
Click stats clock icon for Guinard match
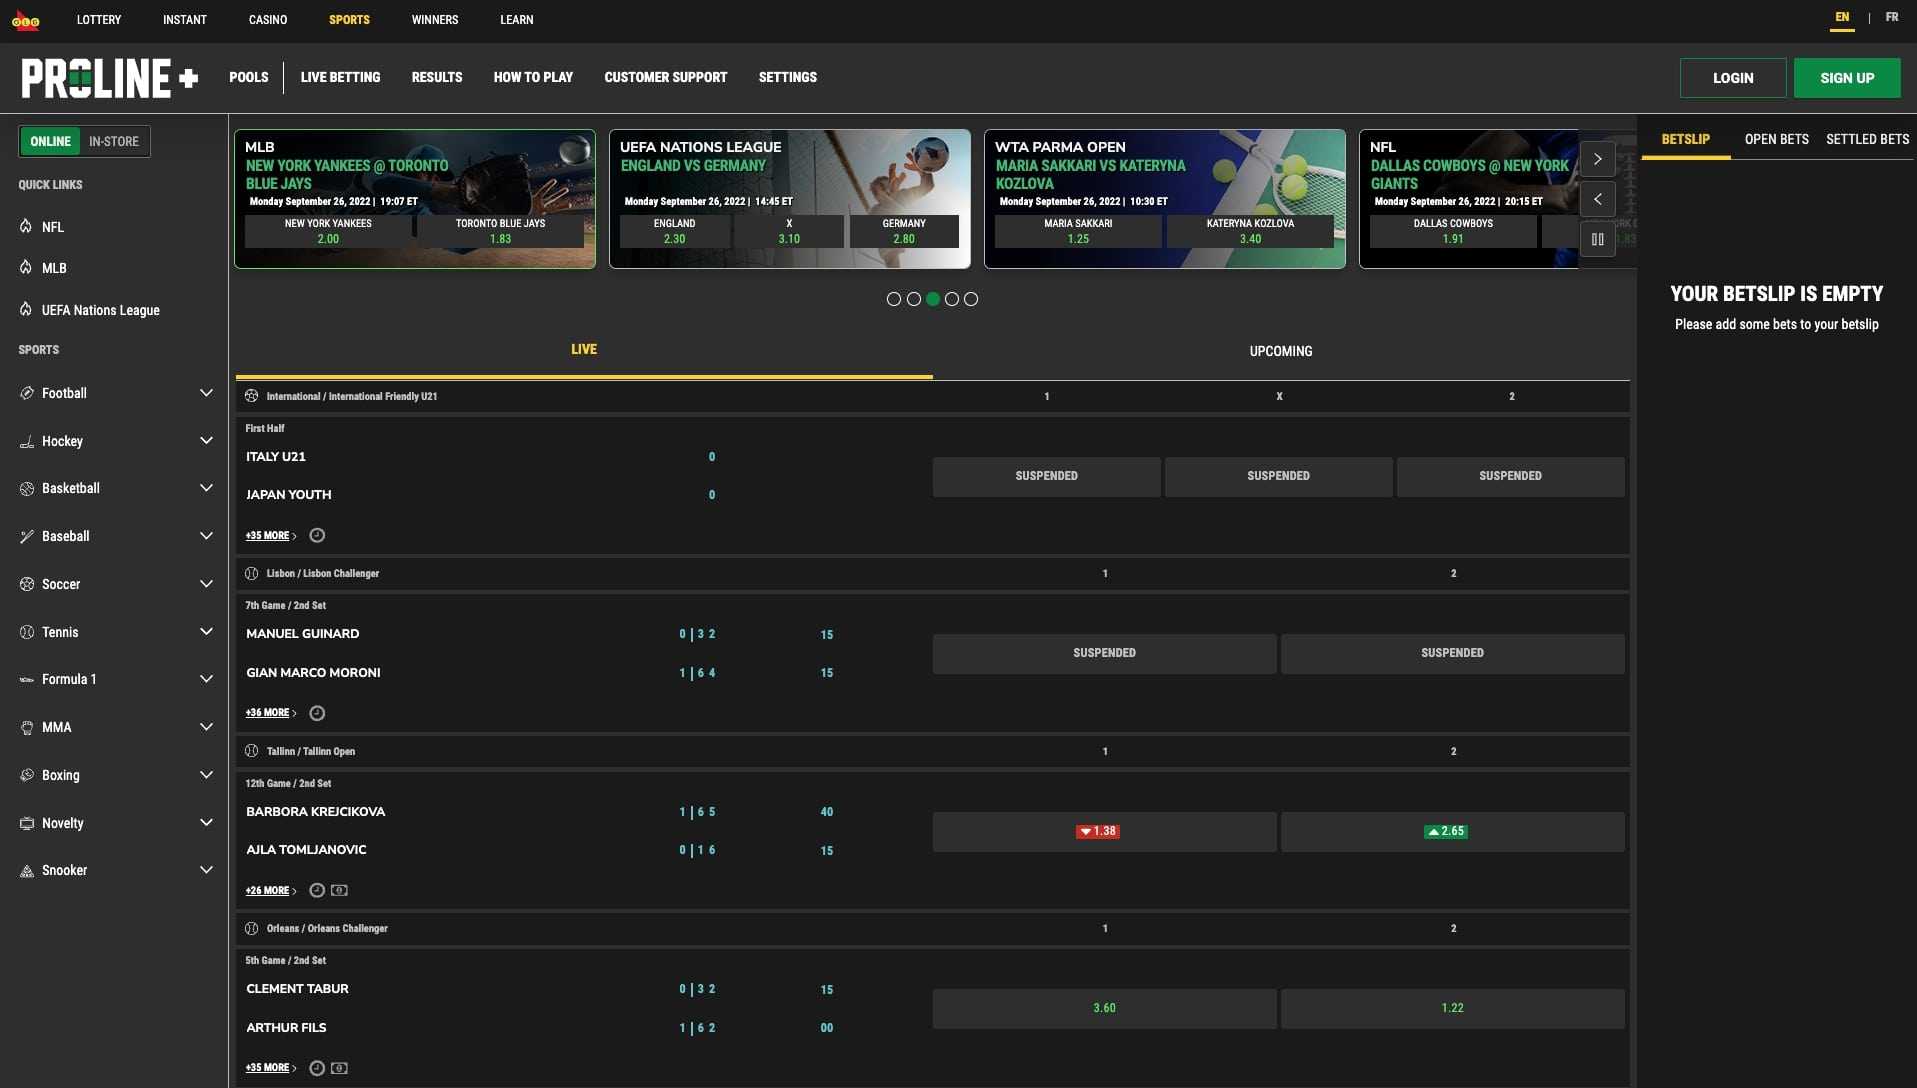coord(317,713)
